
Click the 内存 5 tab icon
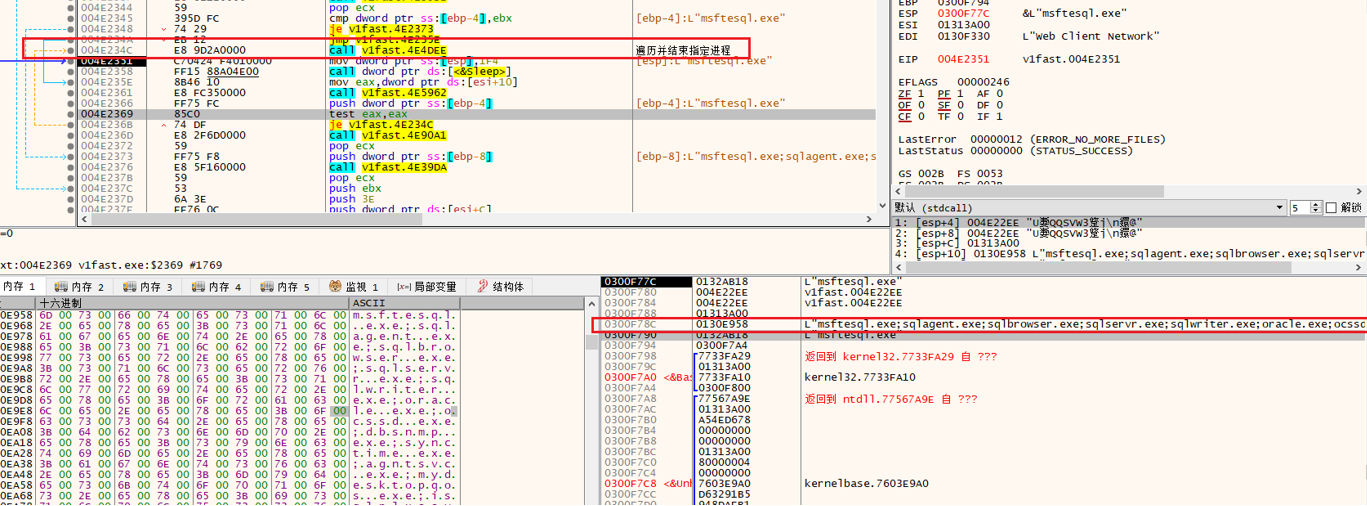click(x=267, y=287)
